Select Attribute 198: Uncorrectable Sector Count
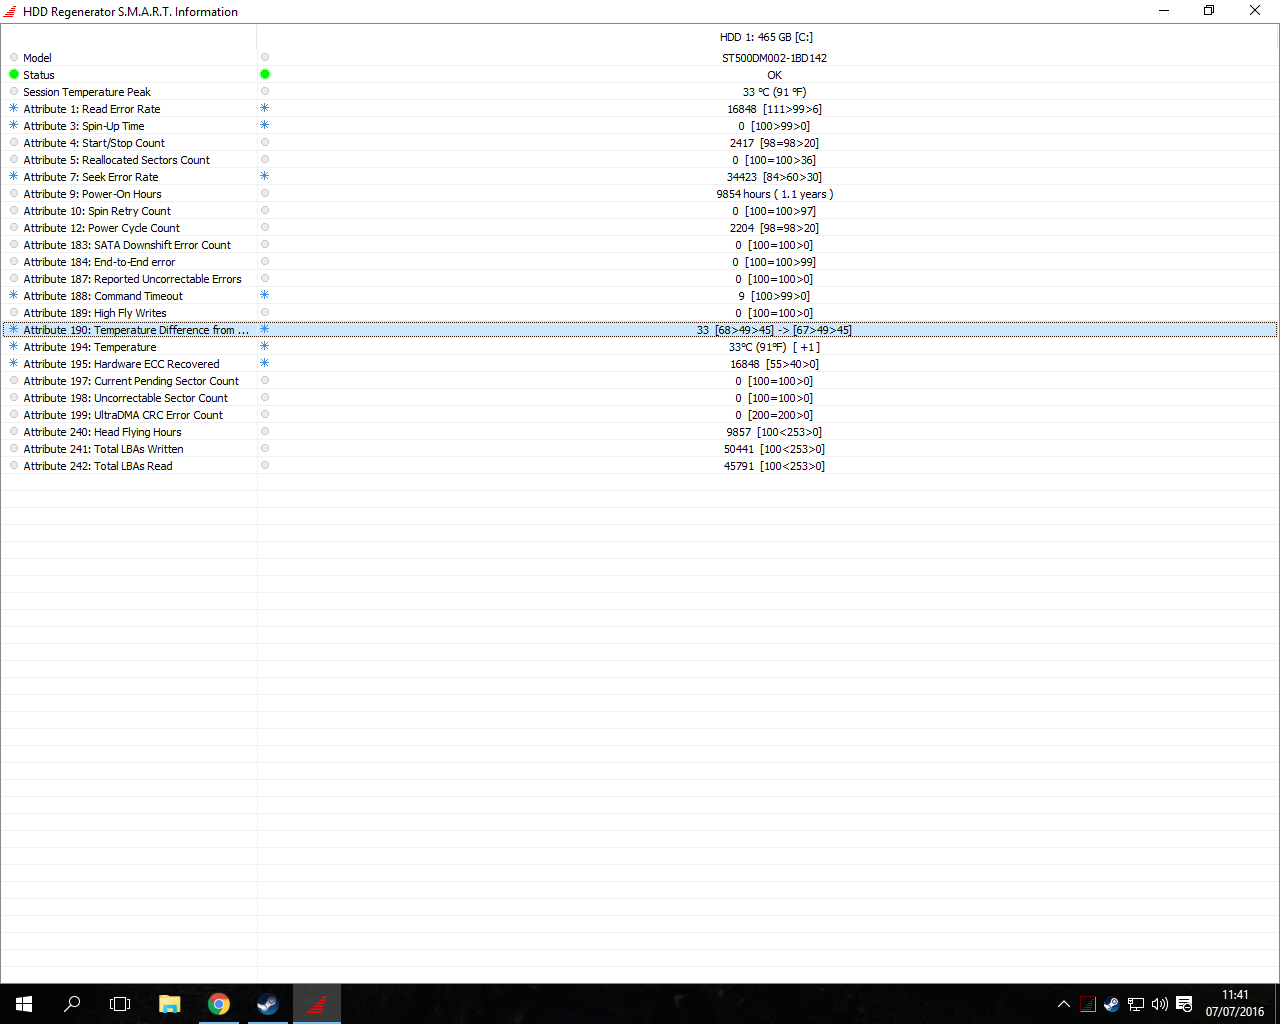Screen dimensions: 1280x1024 tap(126, 398)
